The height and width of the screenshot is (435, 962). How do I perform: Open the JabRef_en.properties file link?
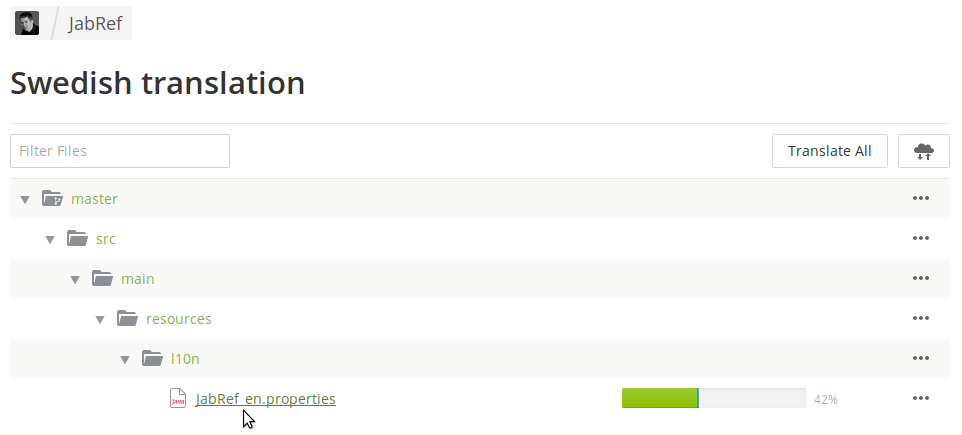(266, 399)
